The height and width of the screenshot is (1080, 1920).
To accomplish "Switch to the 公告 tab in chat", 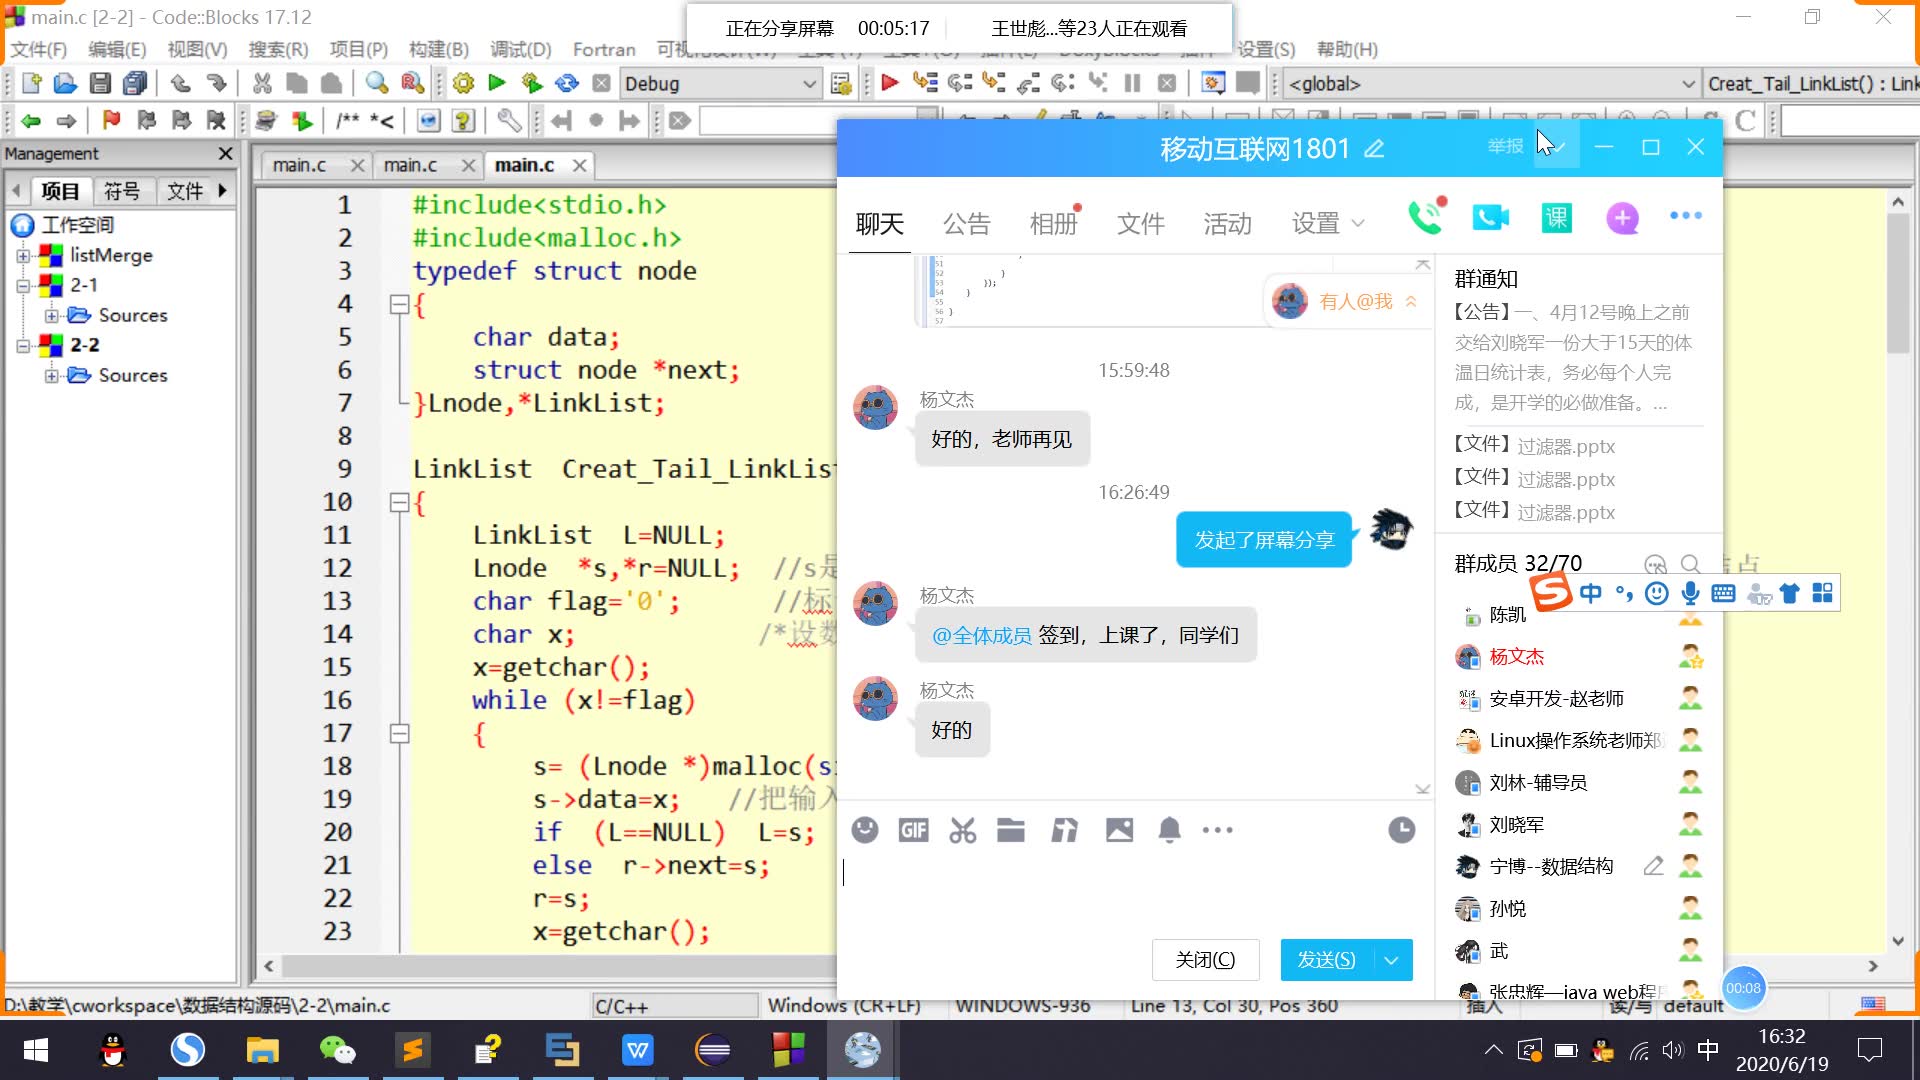I will [x=966, y=224].
